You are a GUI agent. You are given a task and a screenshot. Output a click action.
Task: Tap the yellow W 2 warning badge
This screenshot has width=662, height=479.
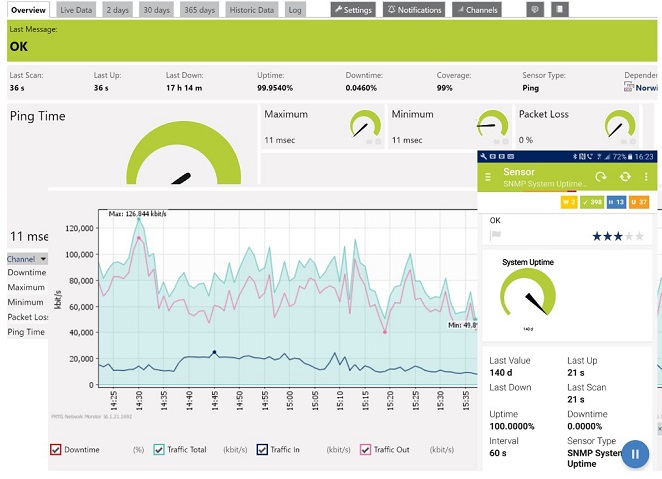coord(569,202)
